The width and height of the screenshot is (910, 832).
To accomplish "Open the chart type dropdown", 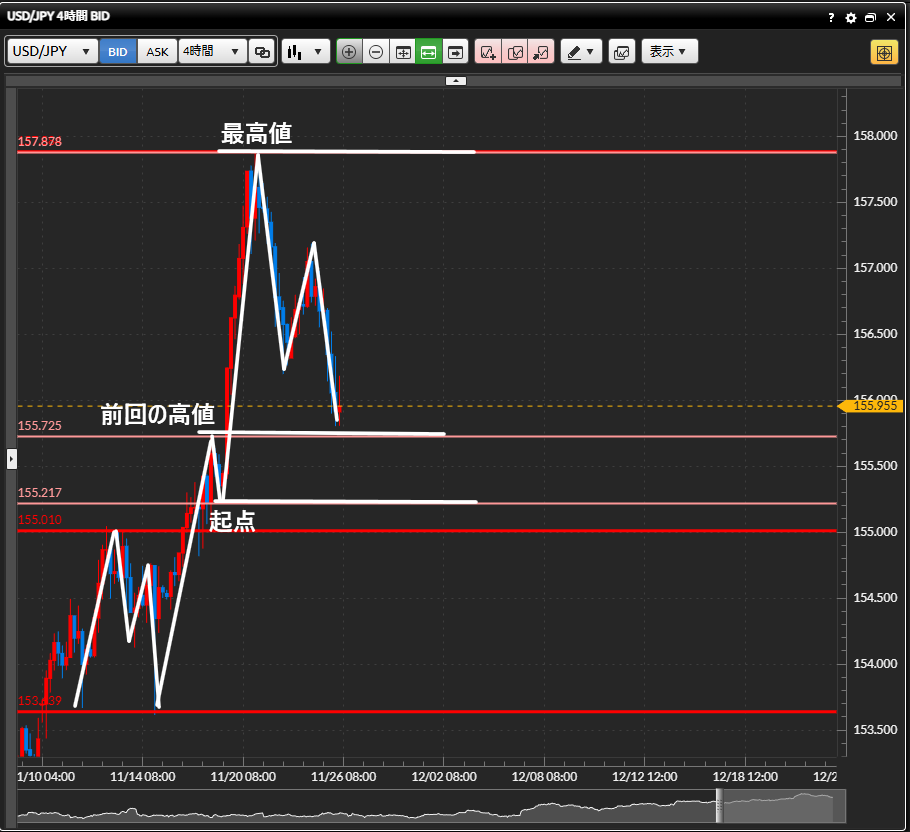I will coord(306,52).
